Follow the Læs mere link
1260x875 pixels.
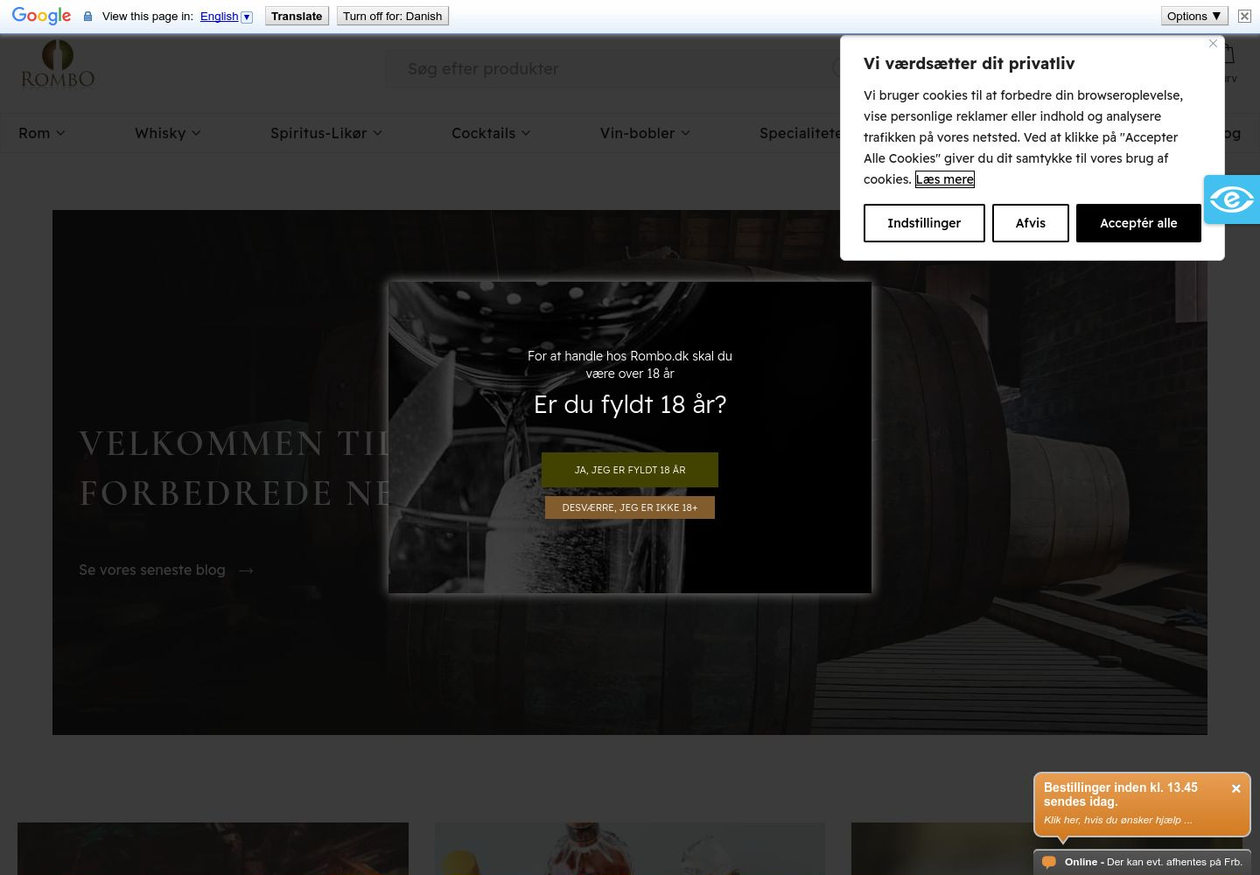[x=944, y=179]
